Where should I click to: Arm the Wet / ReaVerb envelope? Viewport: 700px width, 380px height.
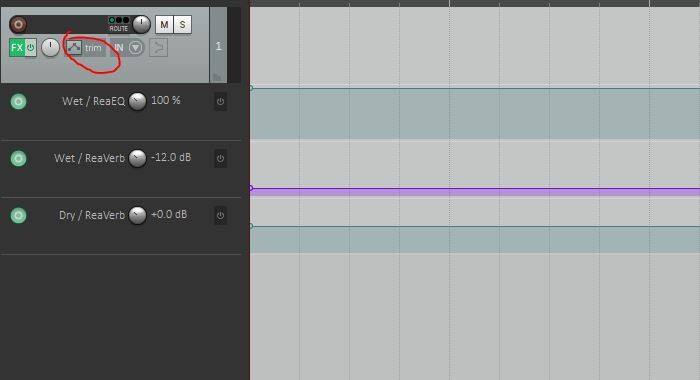(18, 159)
